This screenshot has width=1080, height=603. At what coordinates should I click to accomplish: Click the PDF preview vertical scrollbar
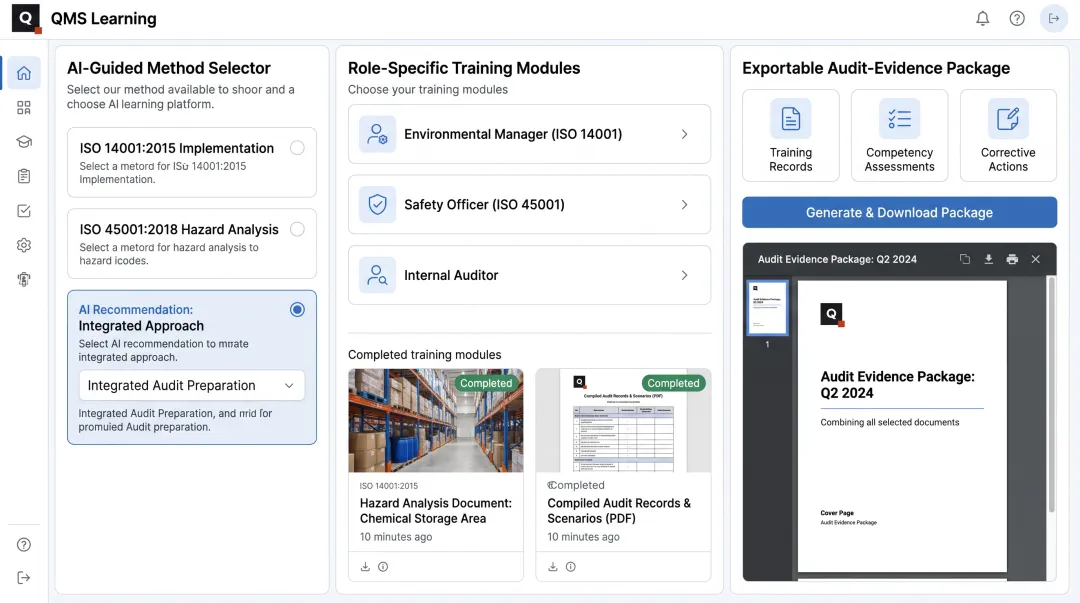click(x=1051, y=394)
